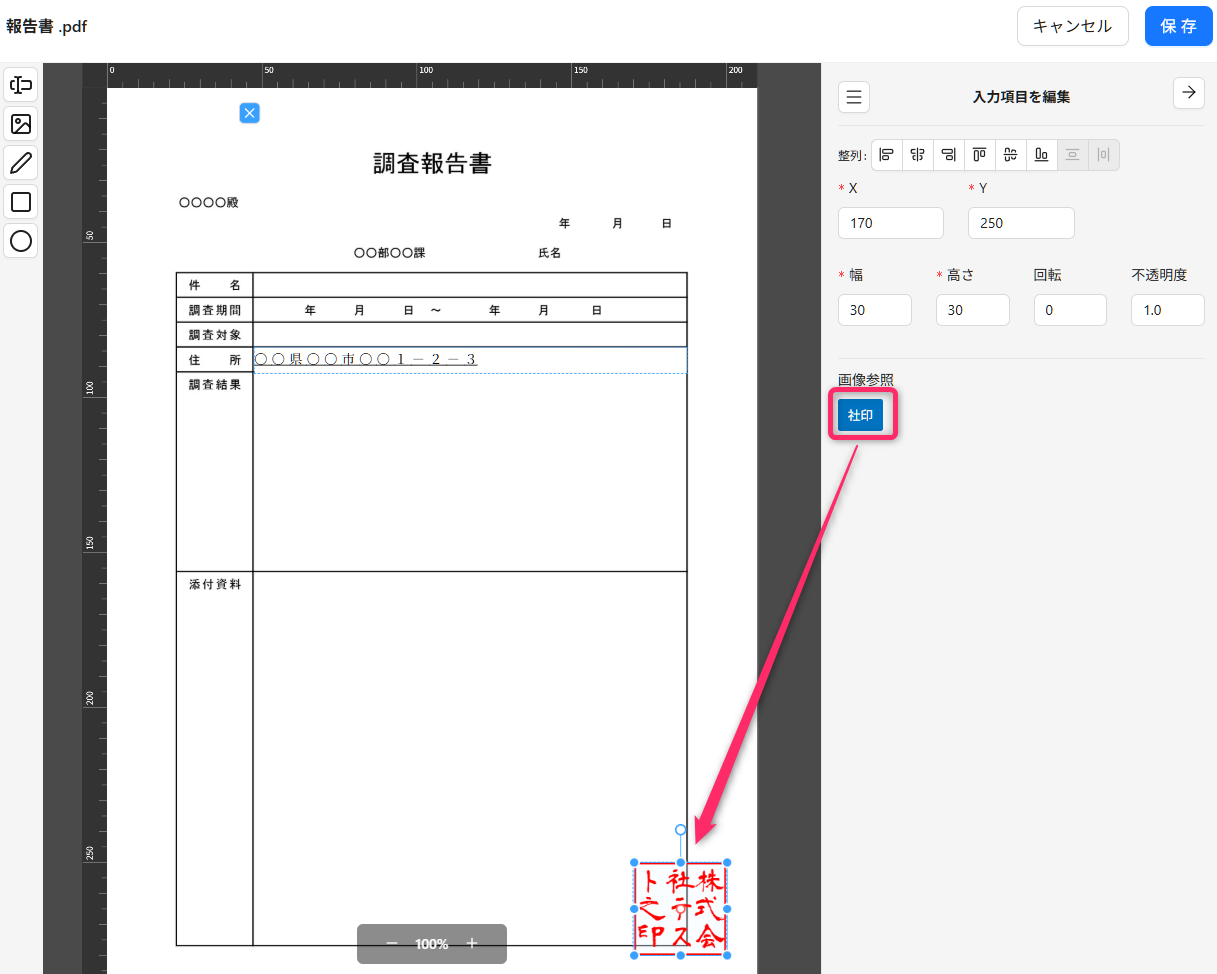Align selected items to bottom edge
The width and height of the screenshot is (1217, 974).
click(x=1042, y=155)
